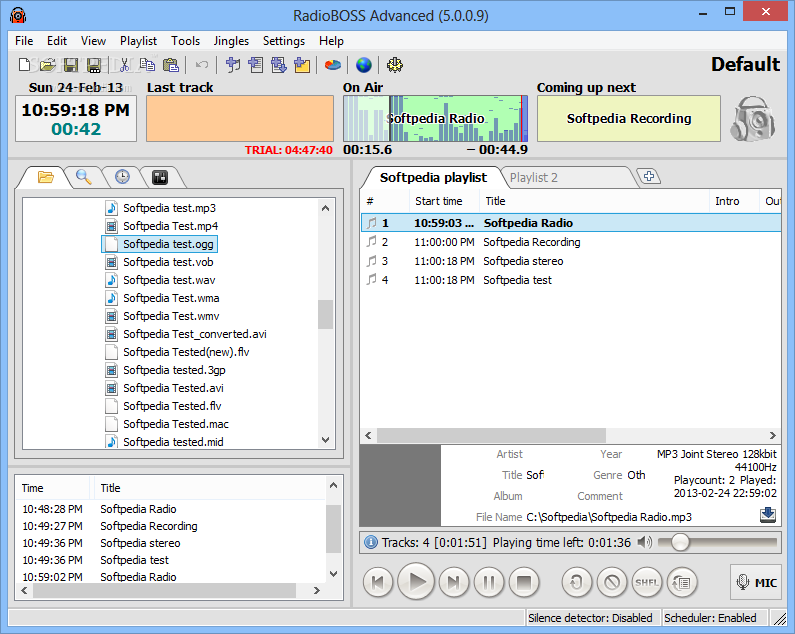Select Softpedia test.ogg in file browser

tap(160, 244)
